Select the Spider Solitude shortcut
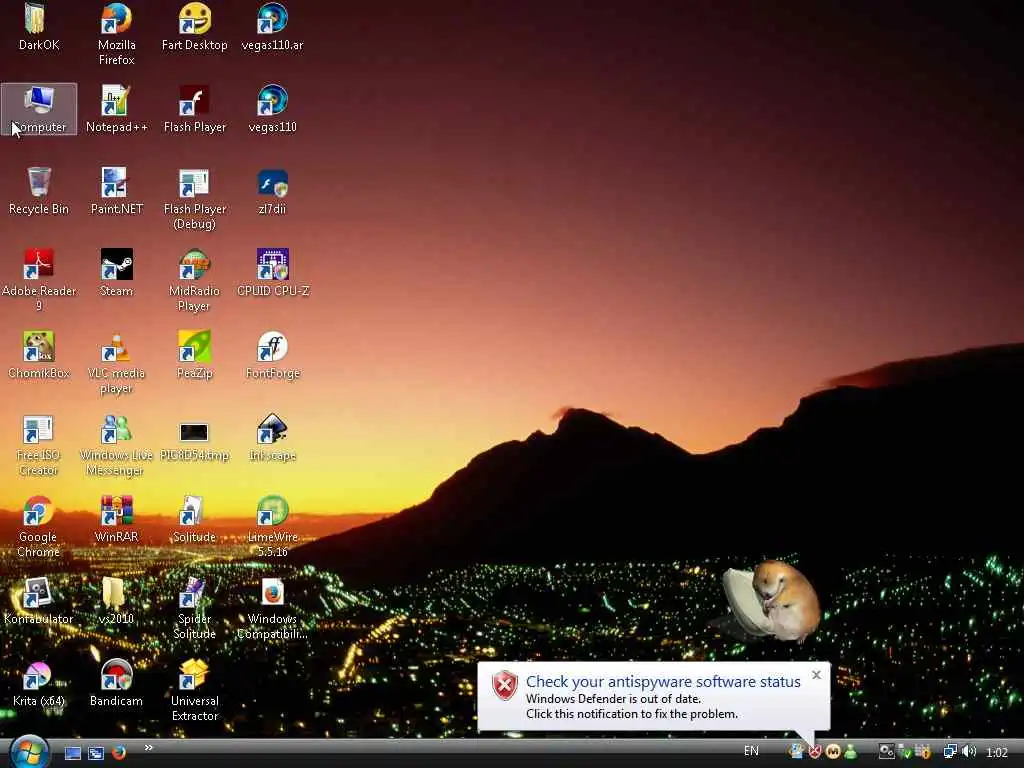This screenshot has width=1024, height=768. 195,609
